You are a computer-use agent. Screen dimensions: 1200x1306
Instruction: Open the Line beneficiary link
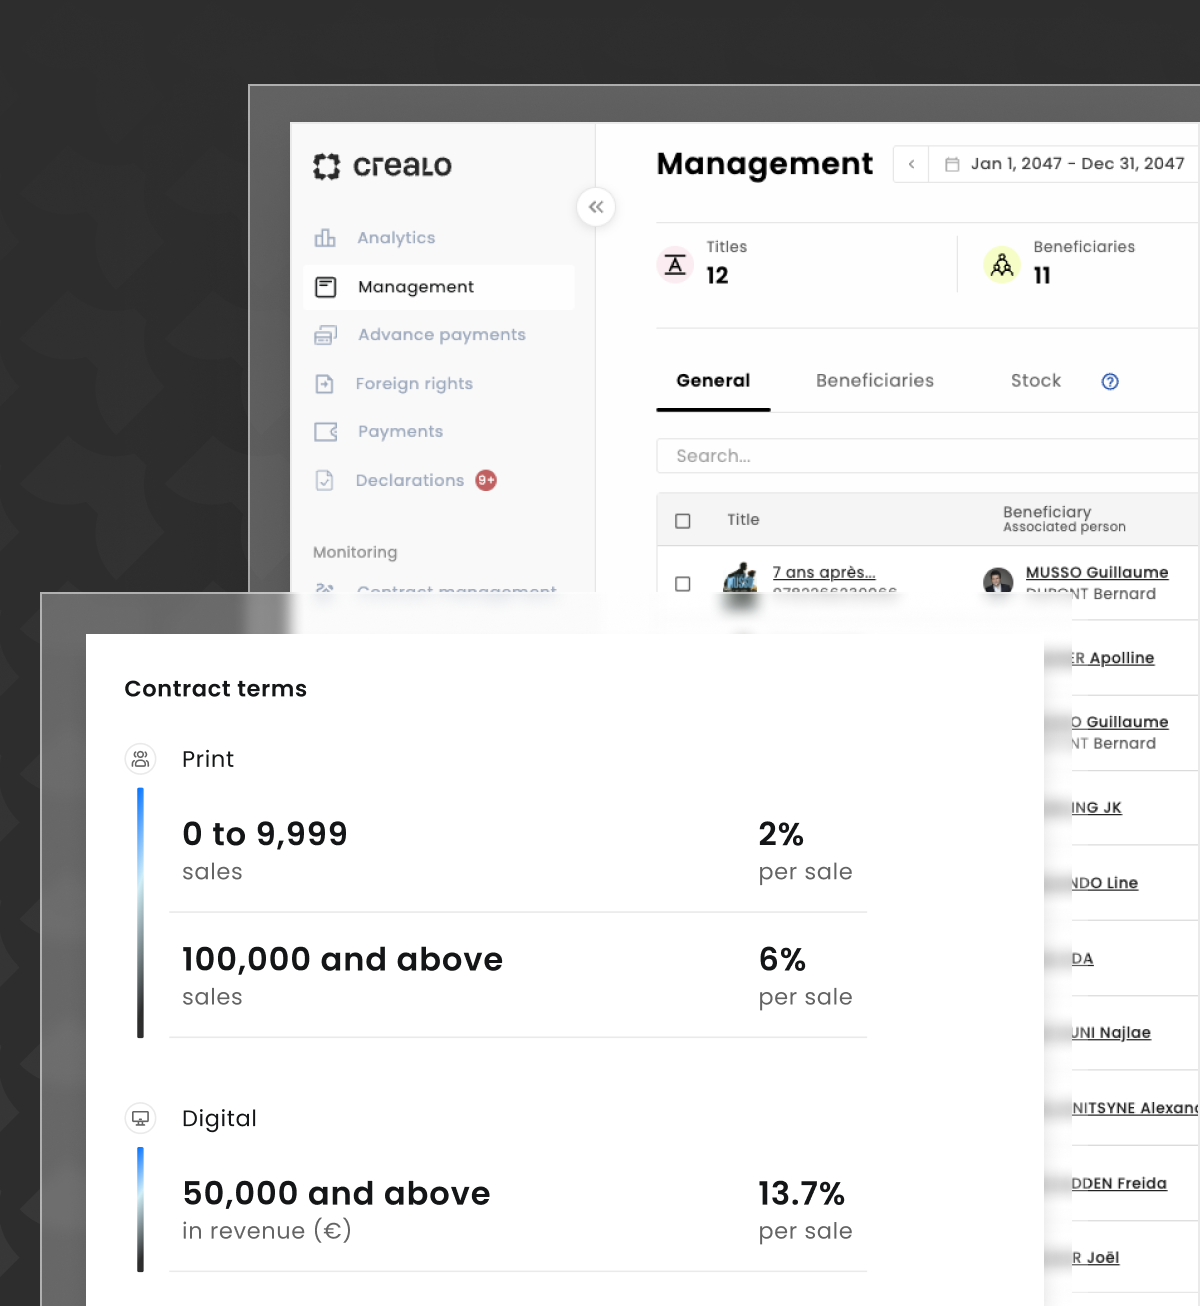[1105, 883]
